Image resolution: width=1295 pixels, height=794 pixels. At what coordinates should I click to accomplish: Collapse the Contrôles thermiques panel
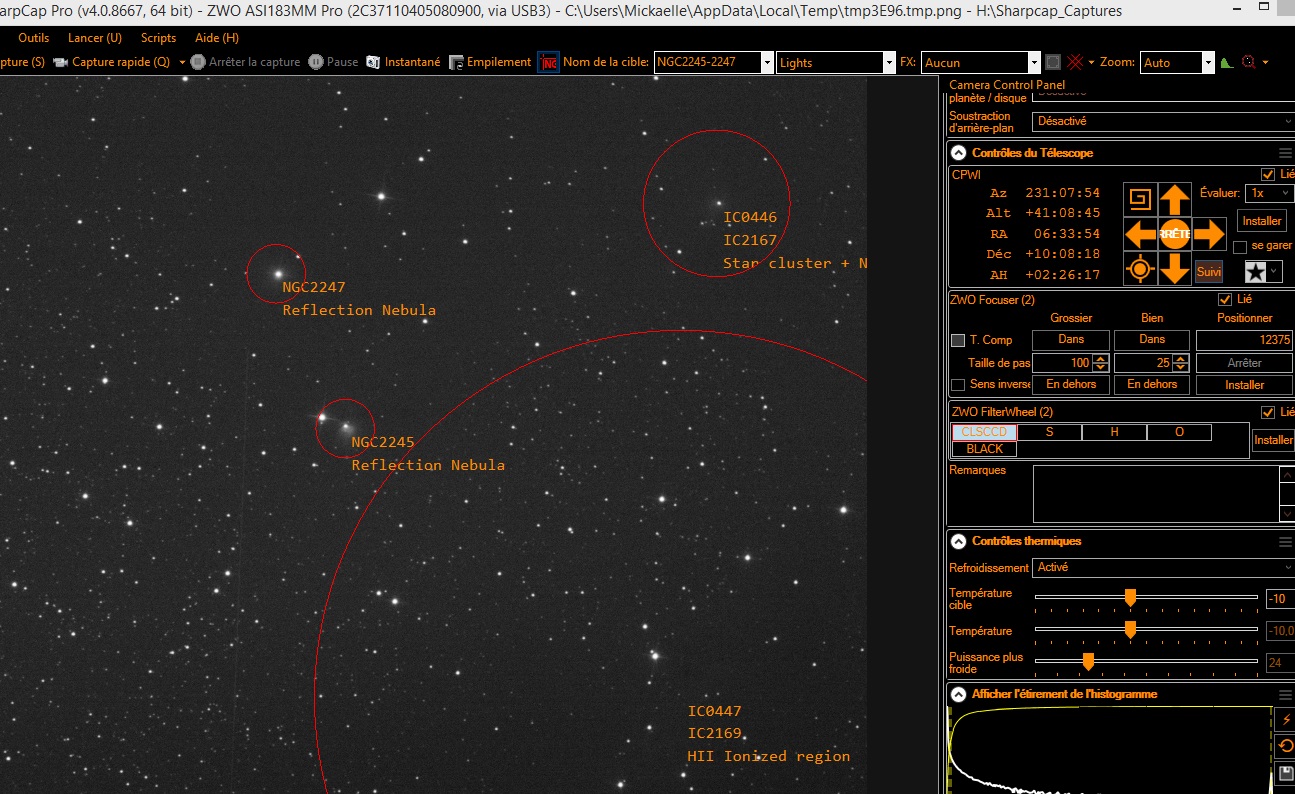coord(959,542)
